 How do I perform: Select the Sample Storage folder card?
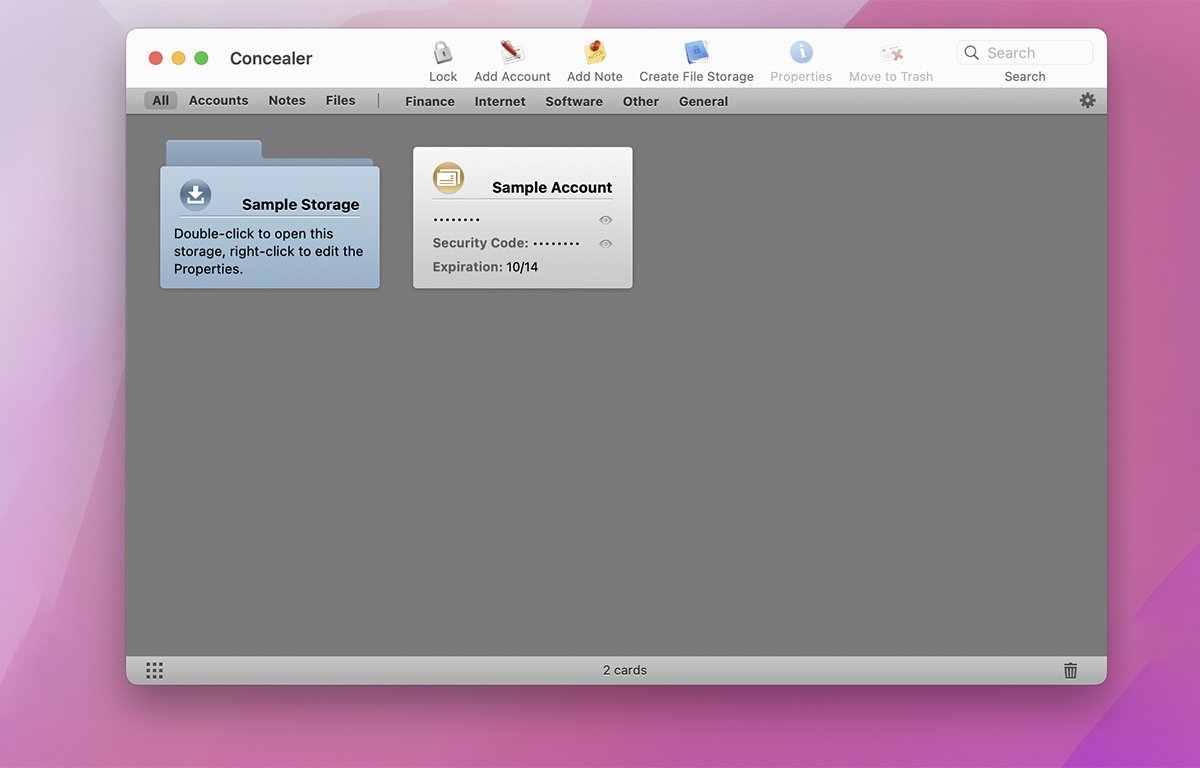click(x=270, y=215)
